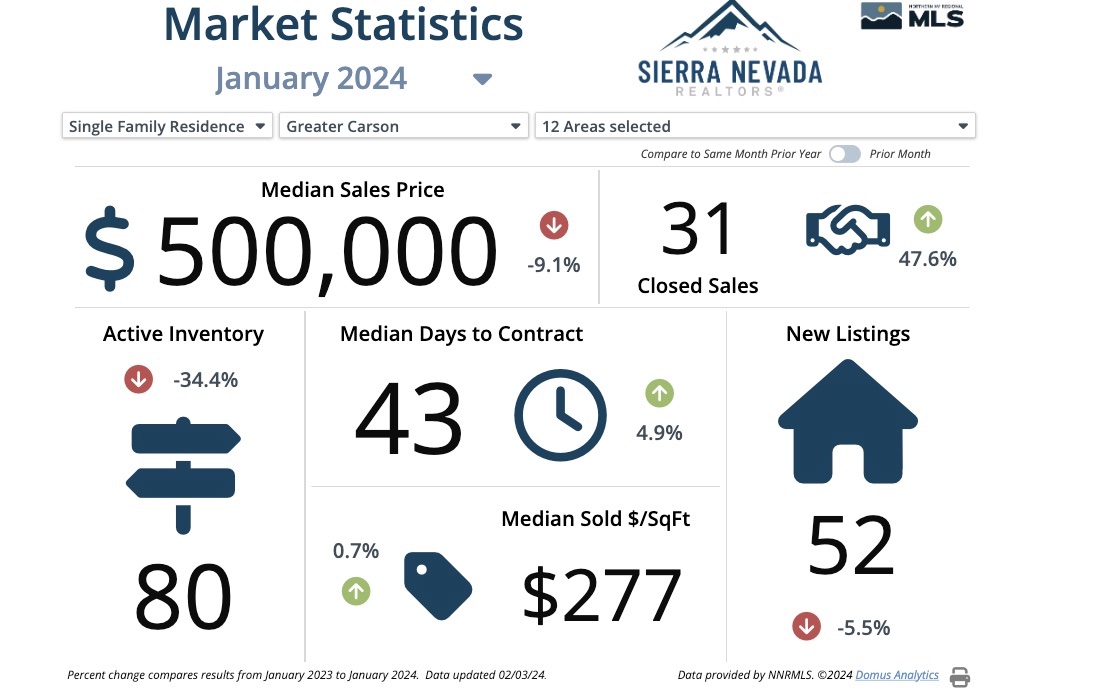Image resolution: width=1096 pixels, height=691 pixels.
Task: Click the Market Statistics title
Action: tap(343, 25)
